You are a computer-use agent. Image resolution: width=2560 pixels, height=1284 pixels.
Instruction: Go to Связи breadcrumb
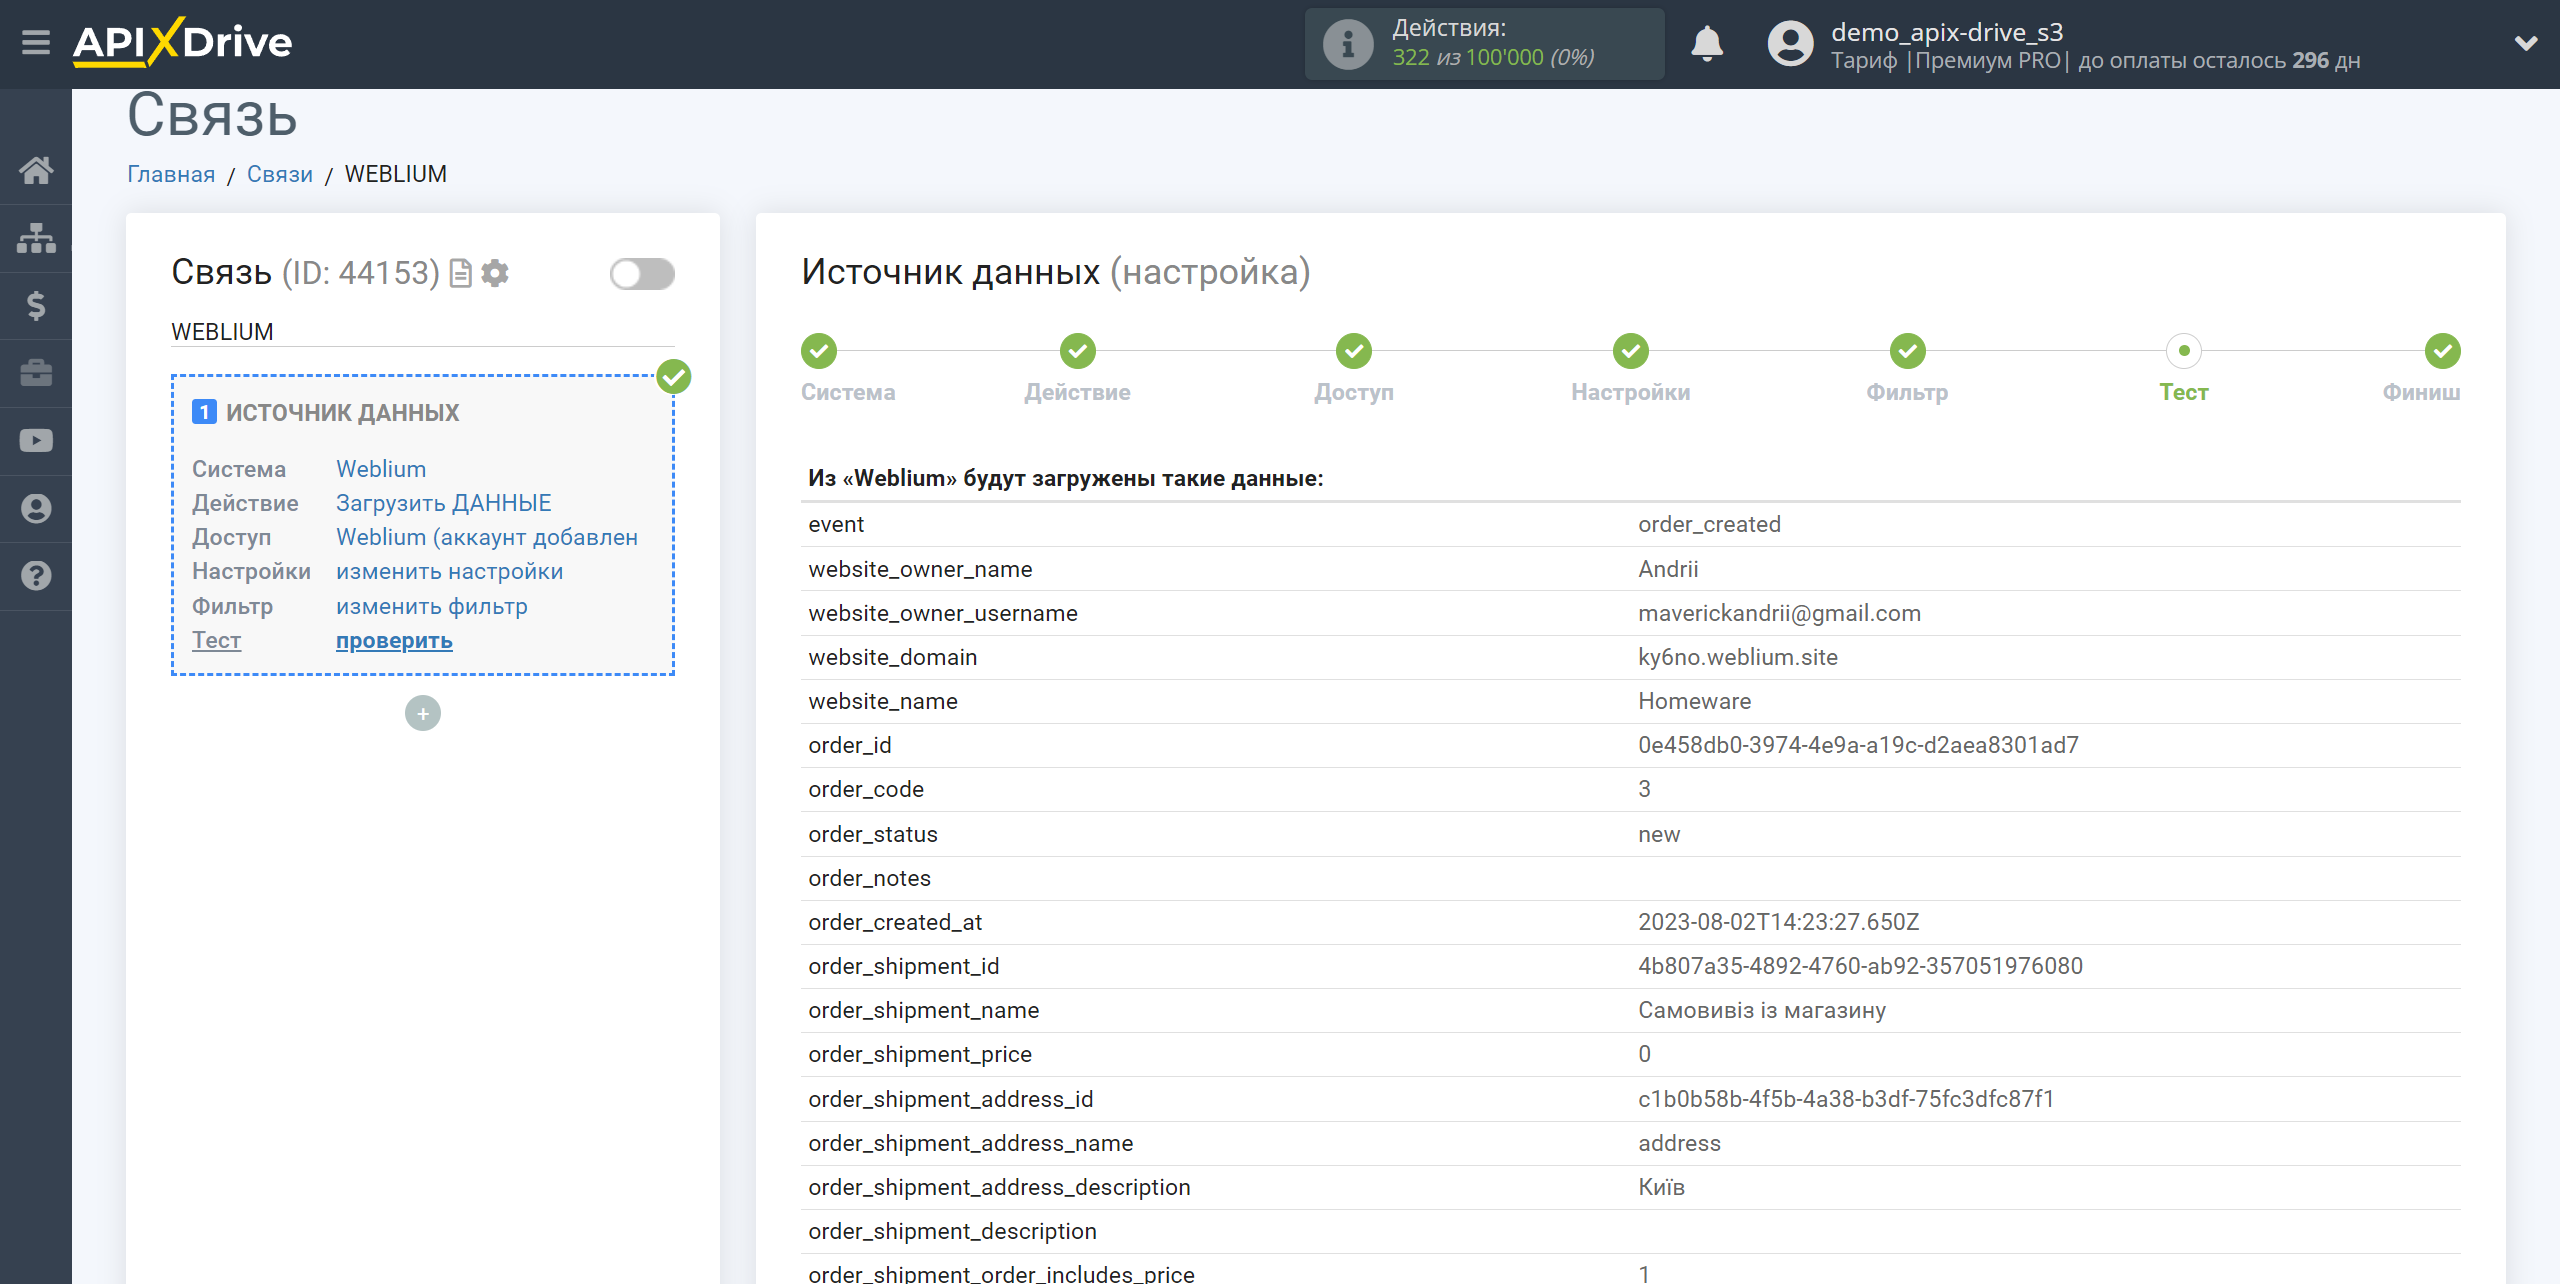coord(280,174)
